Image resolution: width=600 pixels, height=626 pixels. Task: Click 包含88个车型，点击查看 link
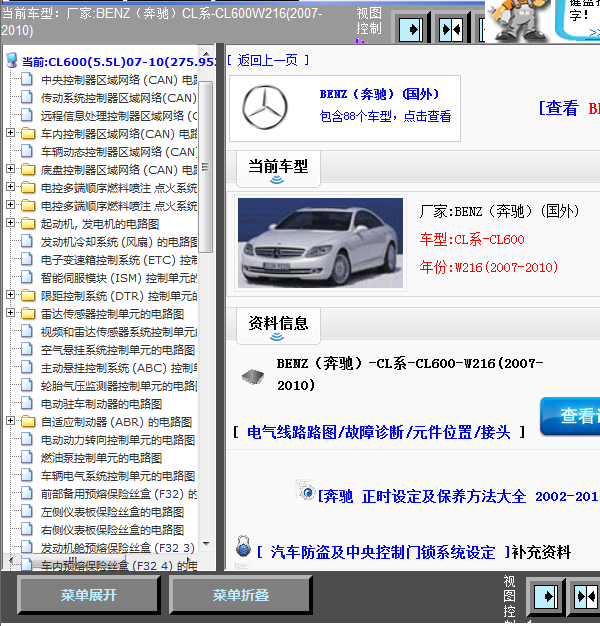pos(385,116)
